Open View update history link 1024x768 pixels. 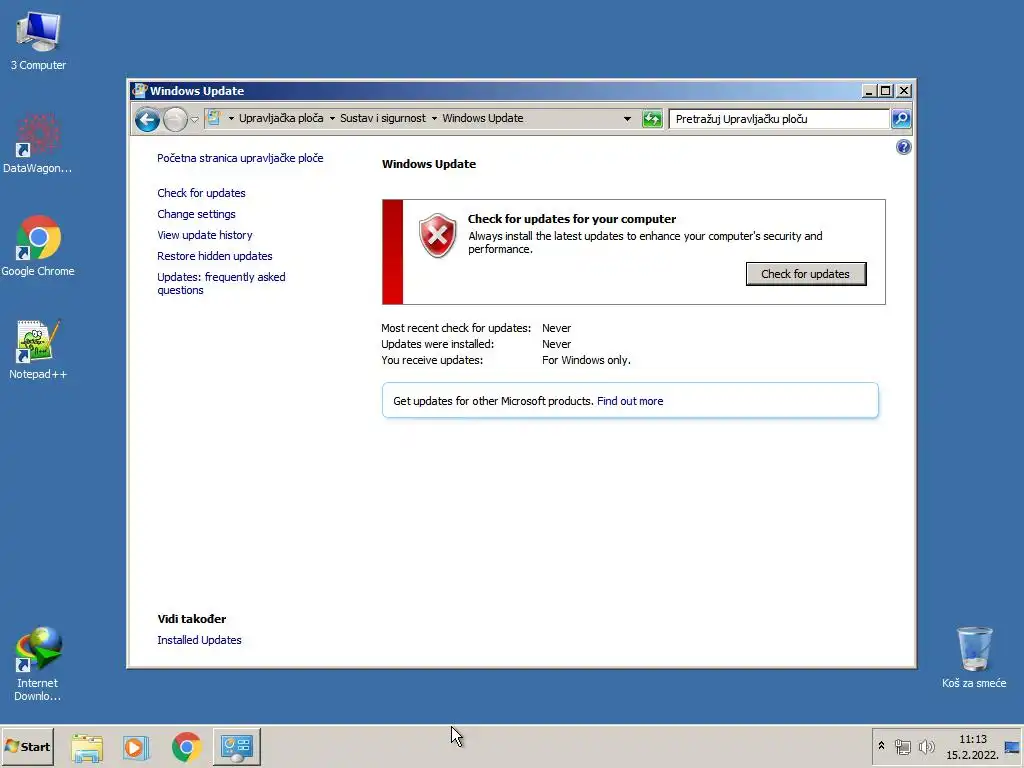coord(205,235)
